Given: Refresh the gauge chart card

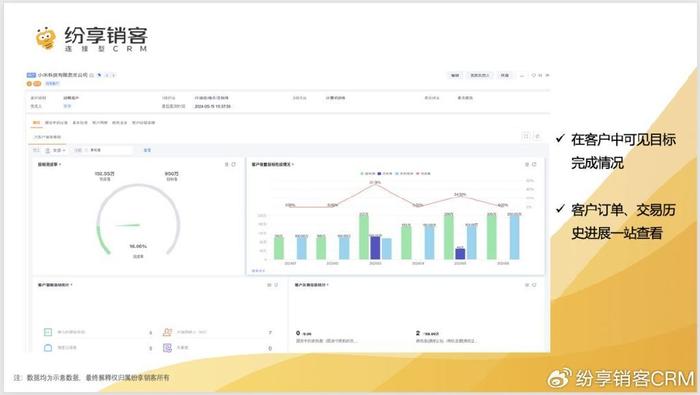Looking at the screenshot, I should click(x=233, y=164).
